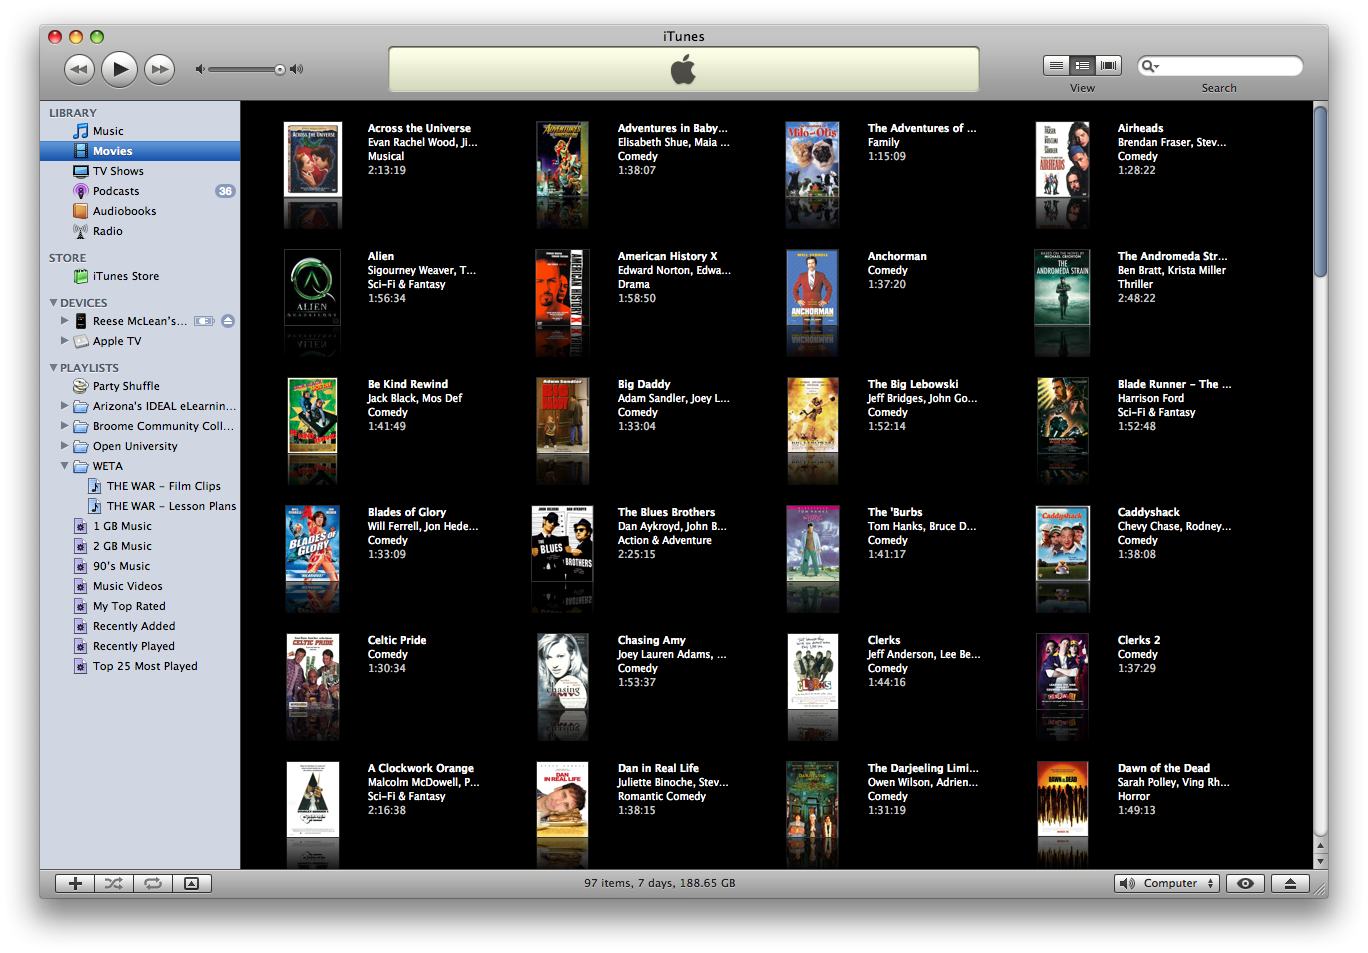This screenshot has width=1368, height=953.
Task: Expand Broome Community College folder
Action: click(x=65, y=426)
